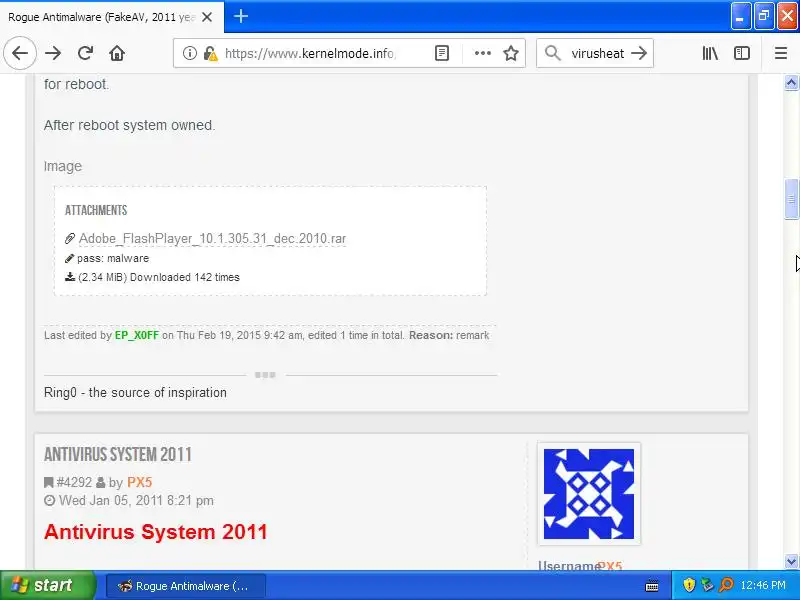The image size is (800, 600).
Task: Select the Rogue Antimalware (FakeAV, 2011) tab
Action: pyautogui.click(x=112, y=17)
